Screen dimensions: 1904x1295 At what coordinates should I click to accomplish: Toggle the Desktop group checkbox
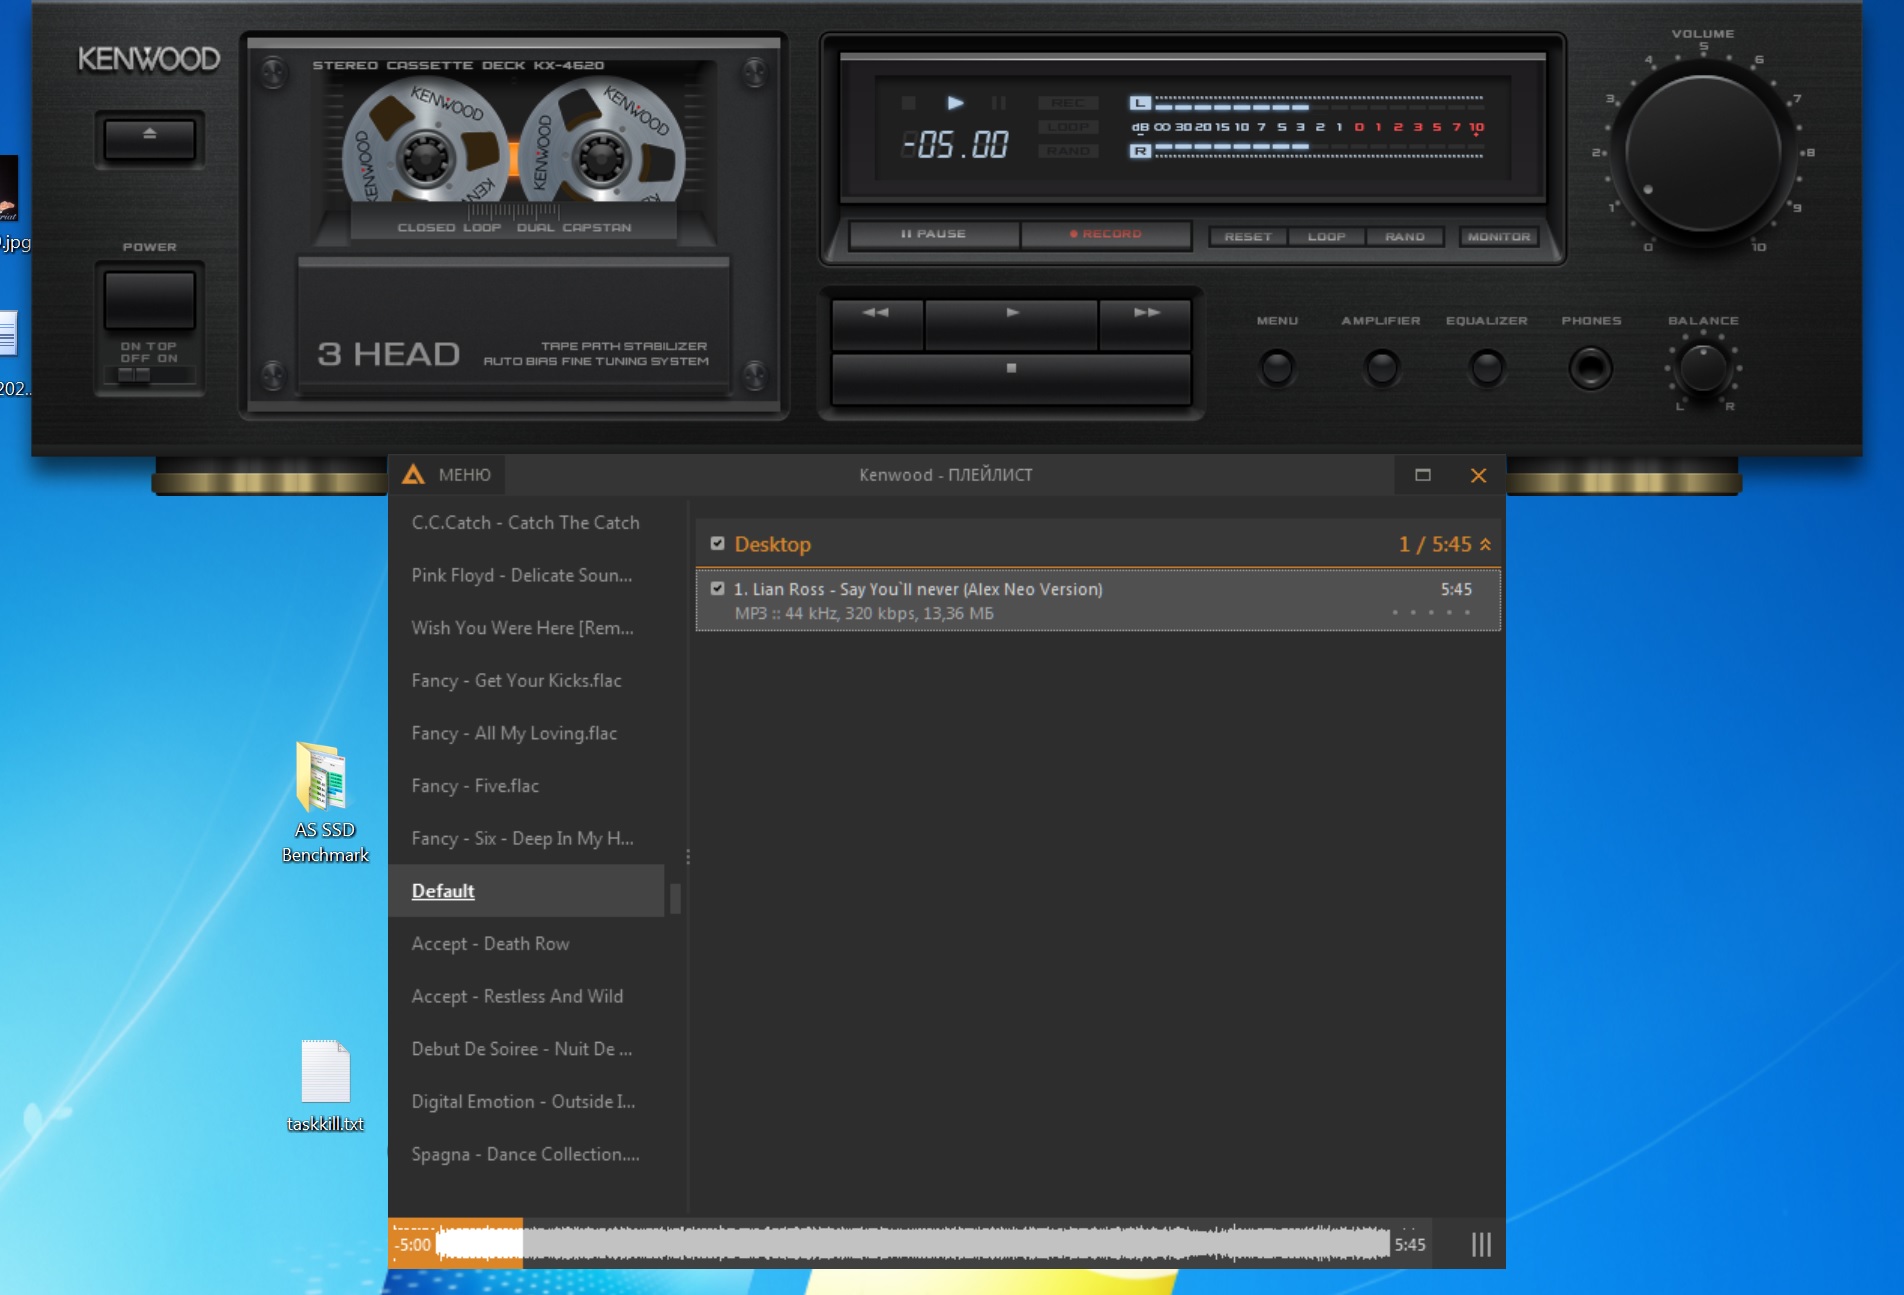click(x=717, y=544)
